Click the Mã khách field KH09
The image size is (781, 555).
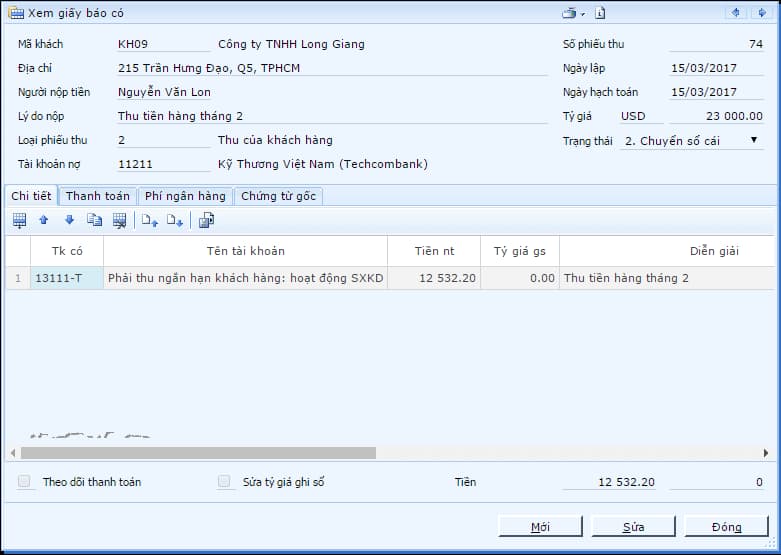[x=163, y=44]
